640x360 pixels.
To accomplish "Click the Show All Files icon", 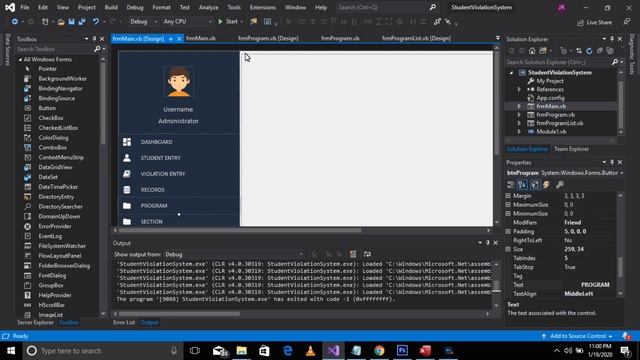I will coord(610,51).
